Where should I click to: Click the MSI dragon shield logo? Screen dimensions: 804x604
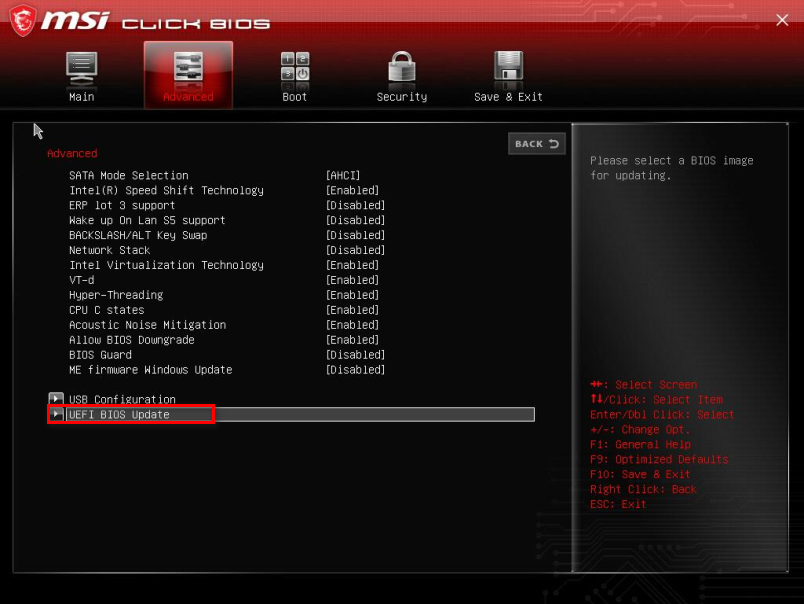[25, 18]
